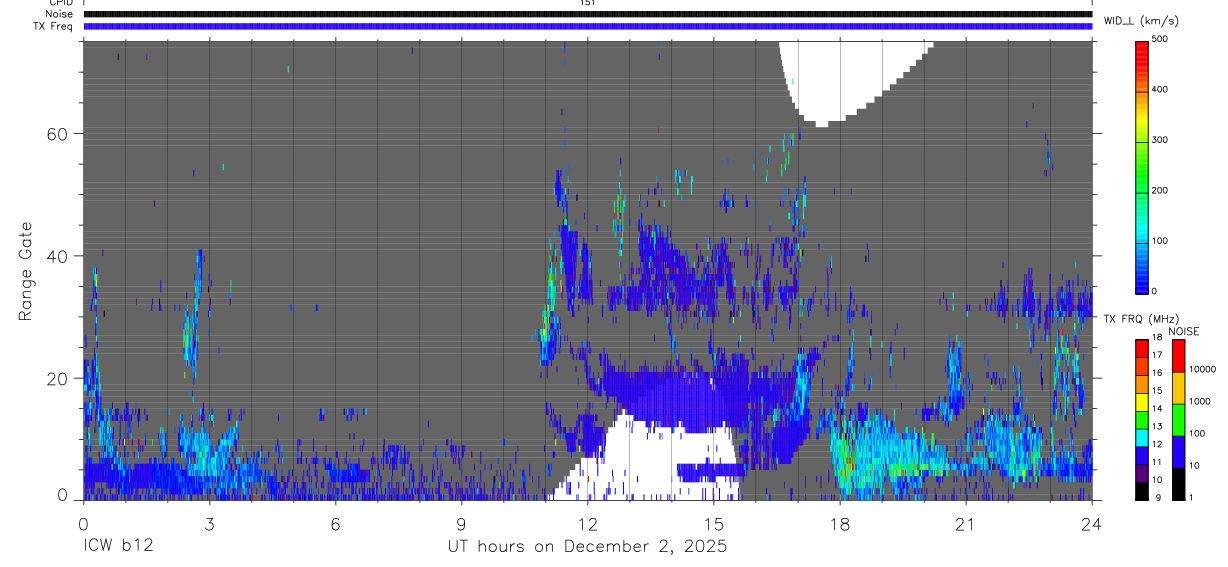Click the "UT hours on December 2, 2025" label

[x=586, y=547]
